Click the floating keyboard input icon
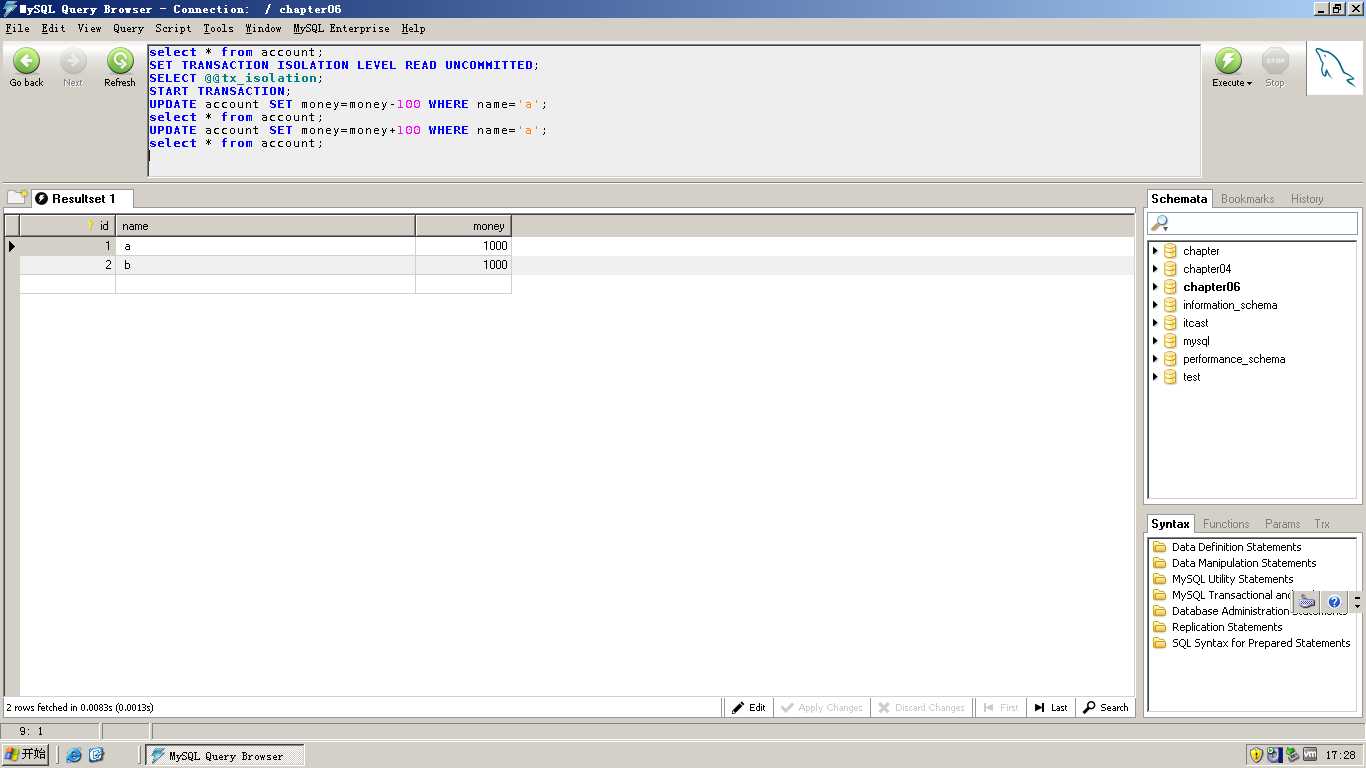 1307,602
